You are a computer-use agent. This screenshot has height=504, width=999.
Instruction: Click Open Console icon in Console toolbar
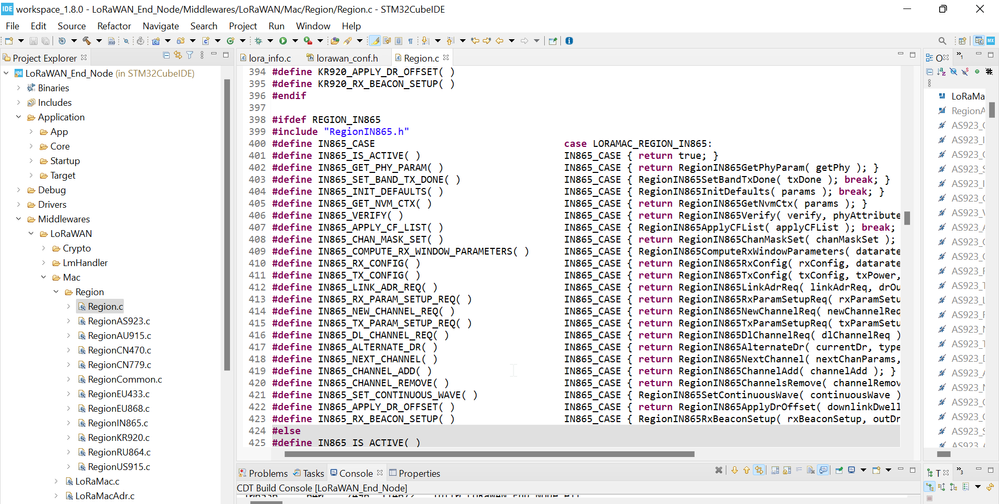875,470
